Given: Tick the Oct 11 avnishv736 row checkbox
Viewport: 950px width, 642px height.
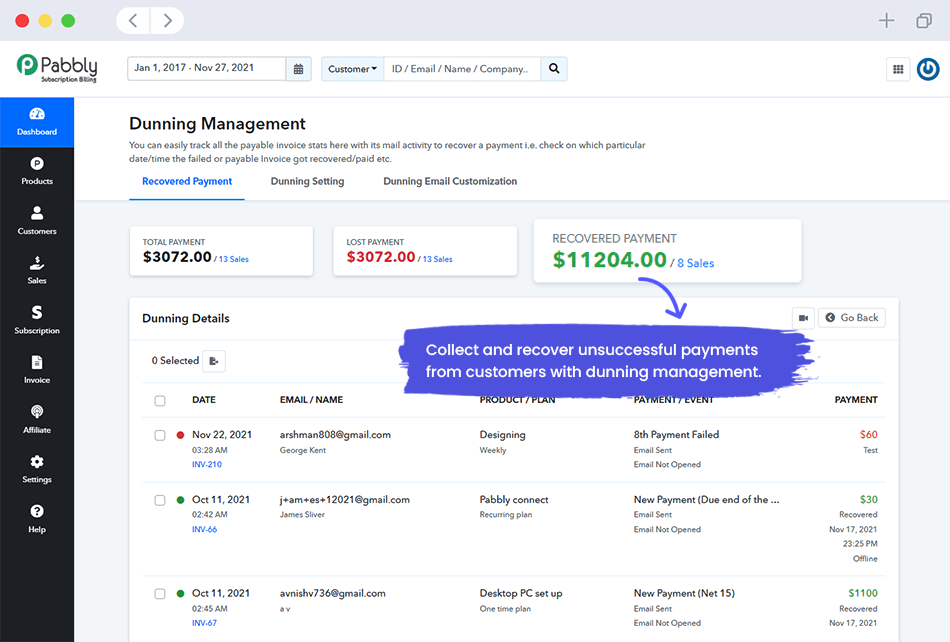Looking at the screenshot, I should tap(158, 593).
